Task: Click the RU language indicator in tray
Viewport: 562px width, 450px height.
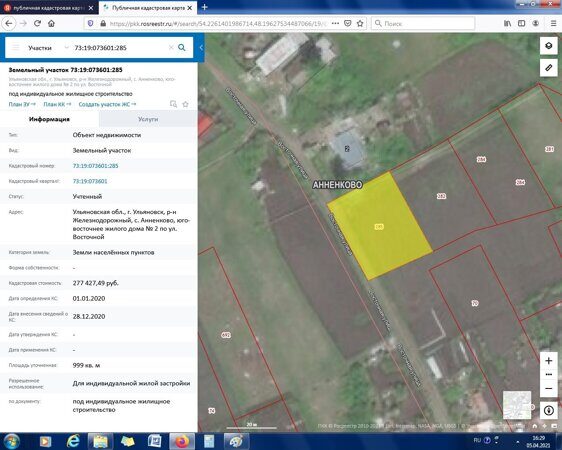Action: click(477, 440)
